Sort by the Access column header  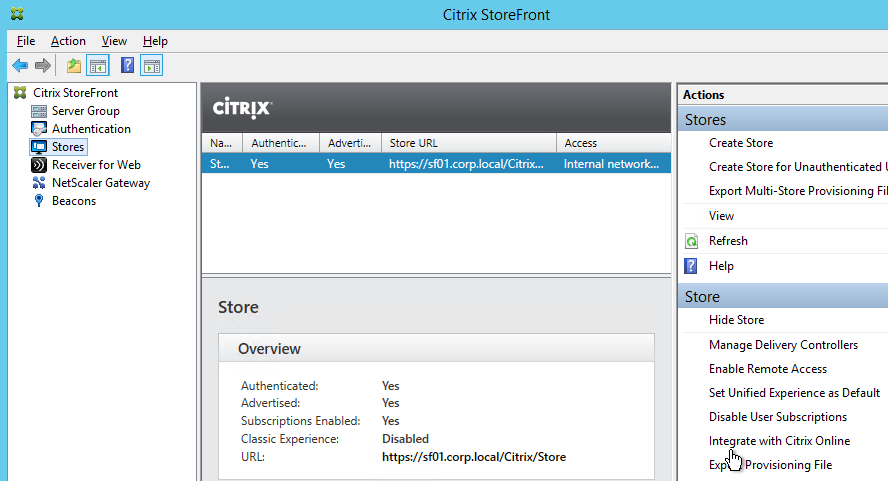click(x=614, y=143)
